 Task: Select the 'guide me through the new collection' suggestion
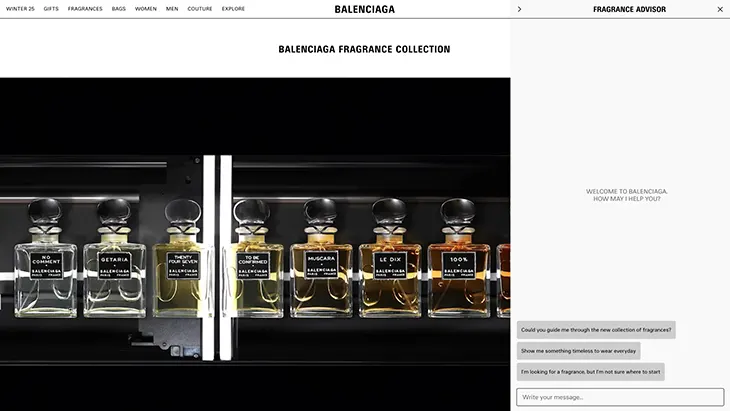click(596, 330)
